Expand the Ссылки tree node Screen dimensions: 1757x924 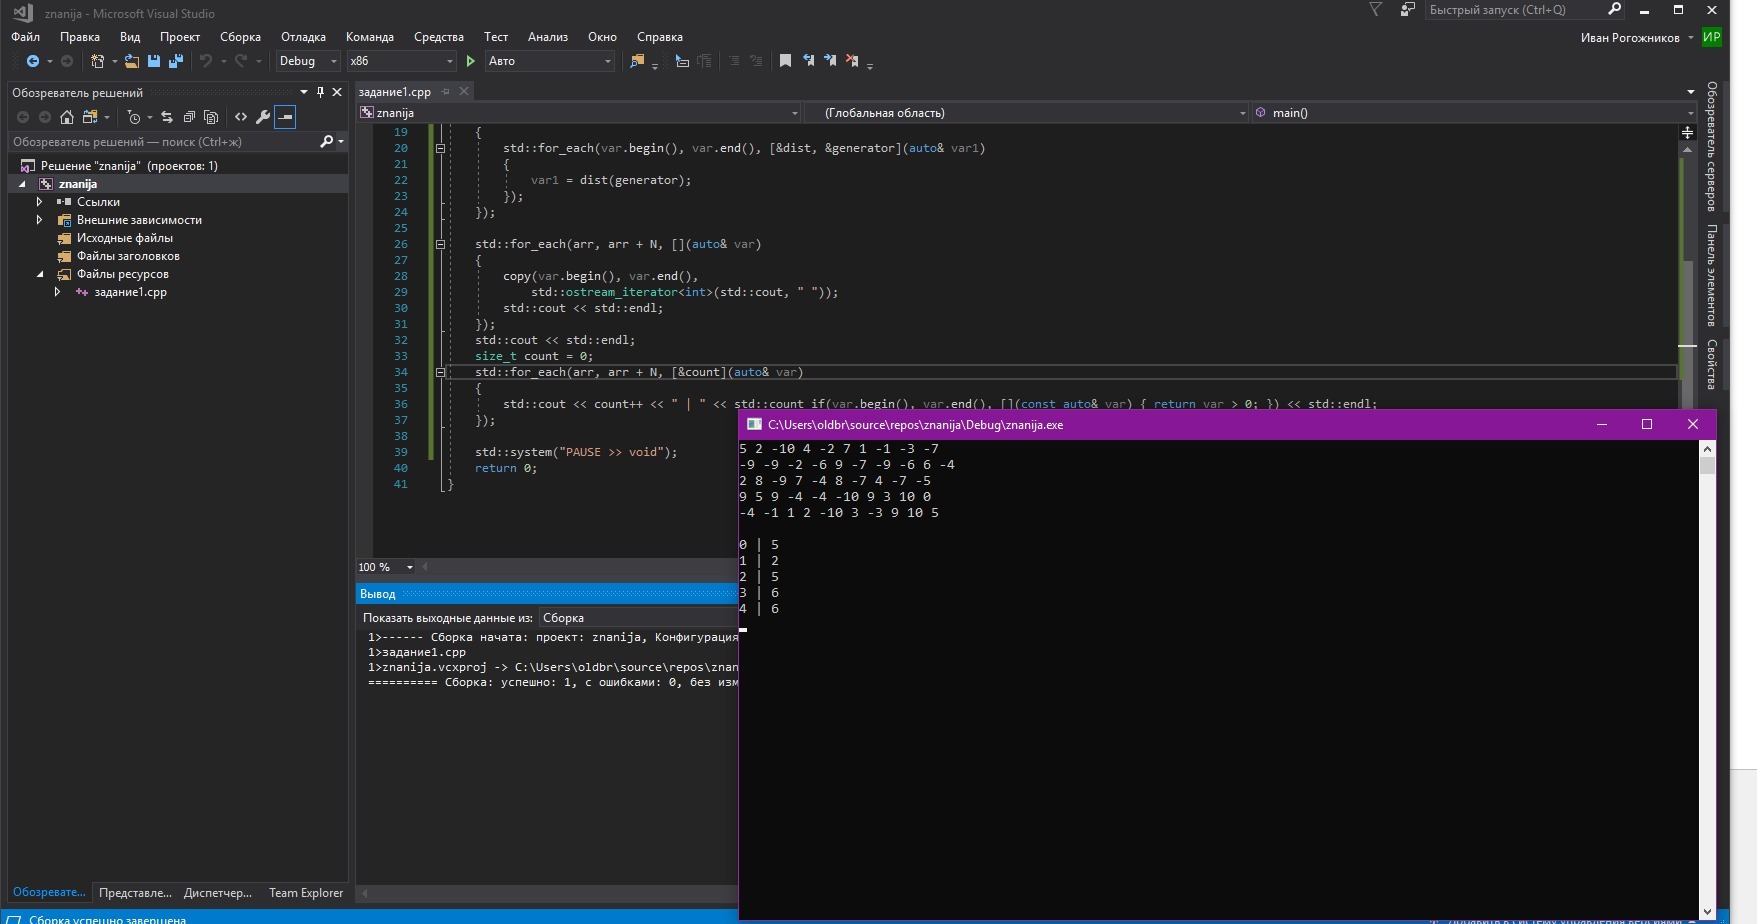pyautogui.click(x=39, y=202)
